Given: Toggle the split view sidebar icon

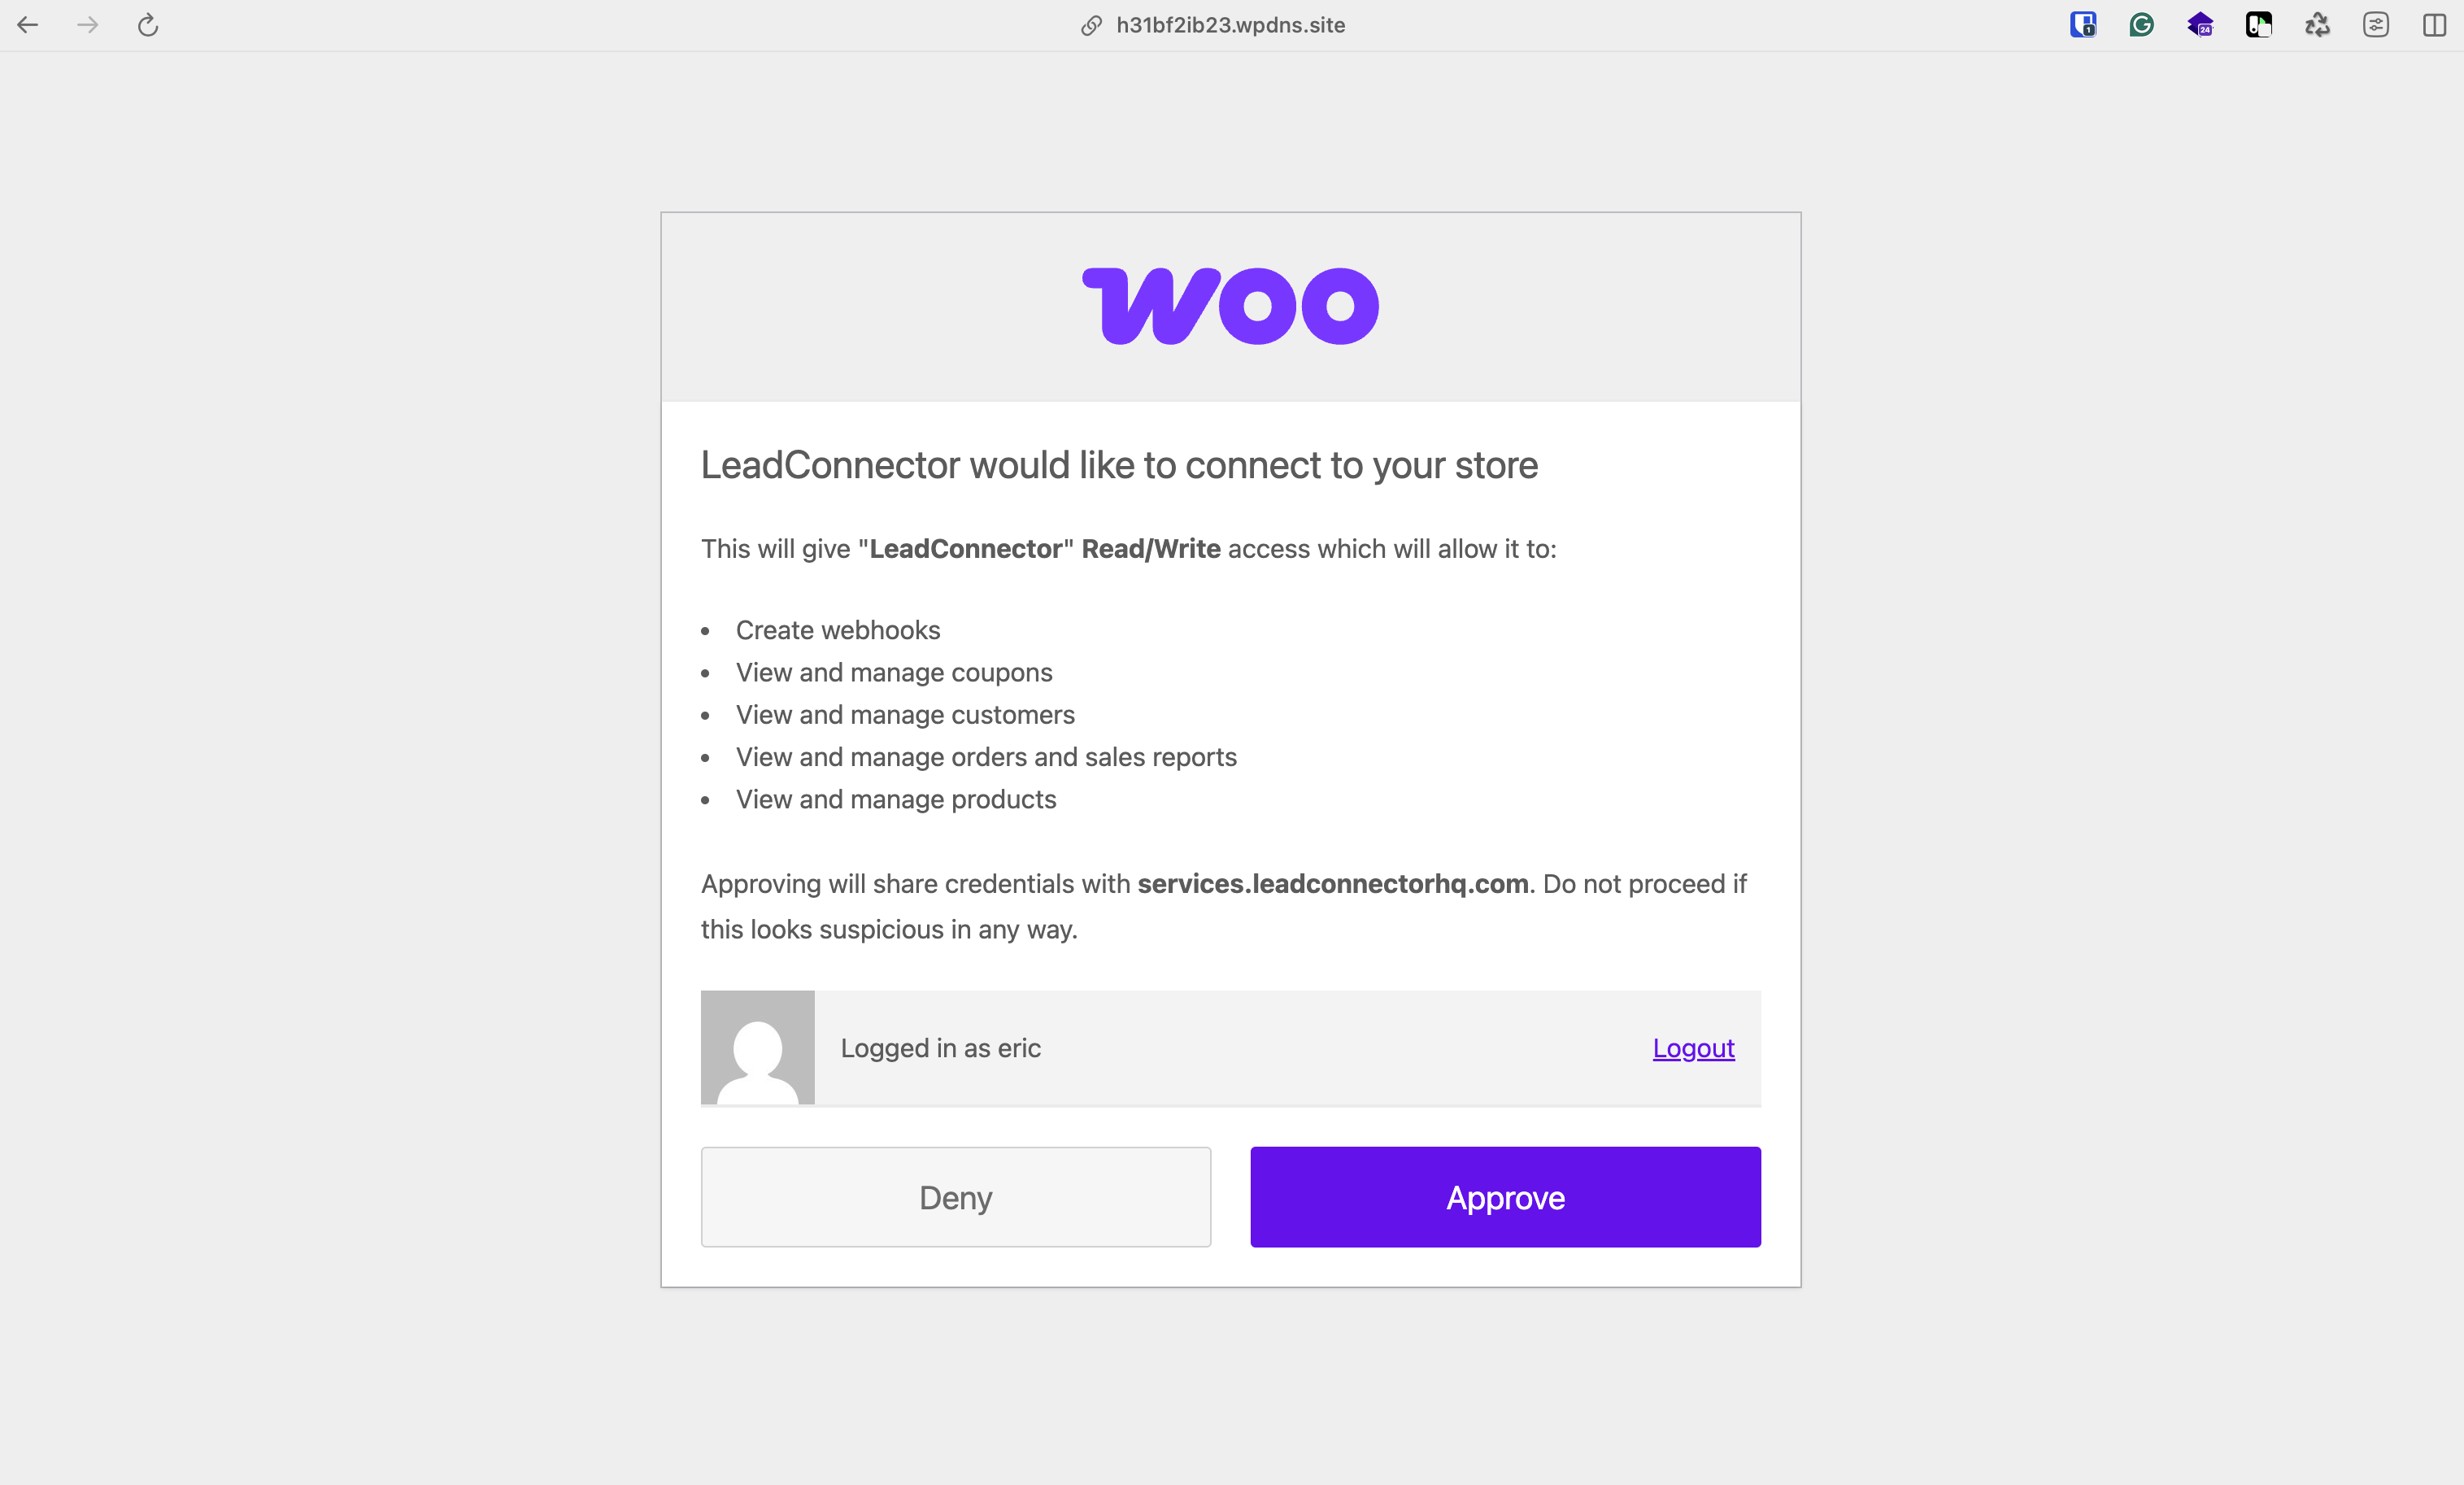Looking at the screenshot, I should click(2434, 25).
